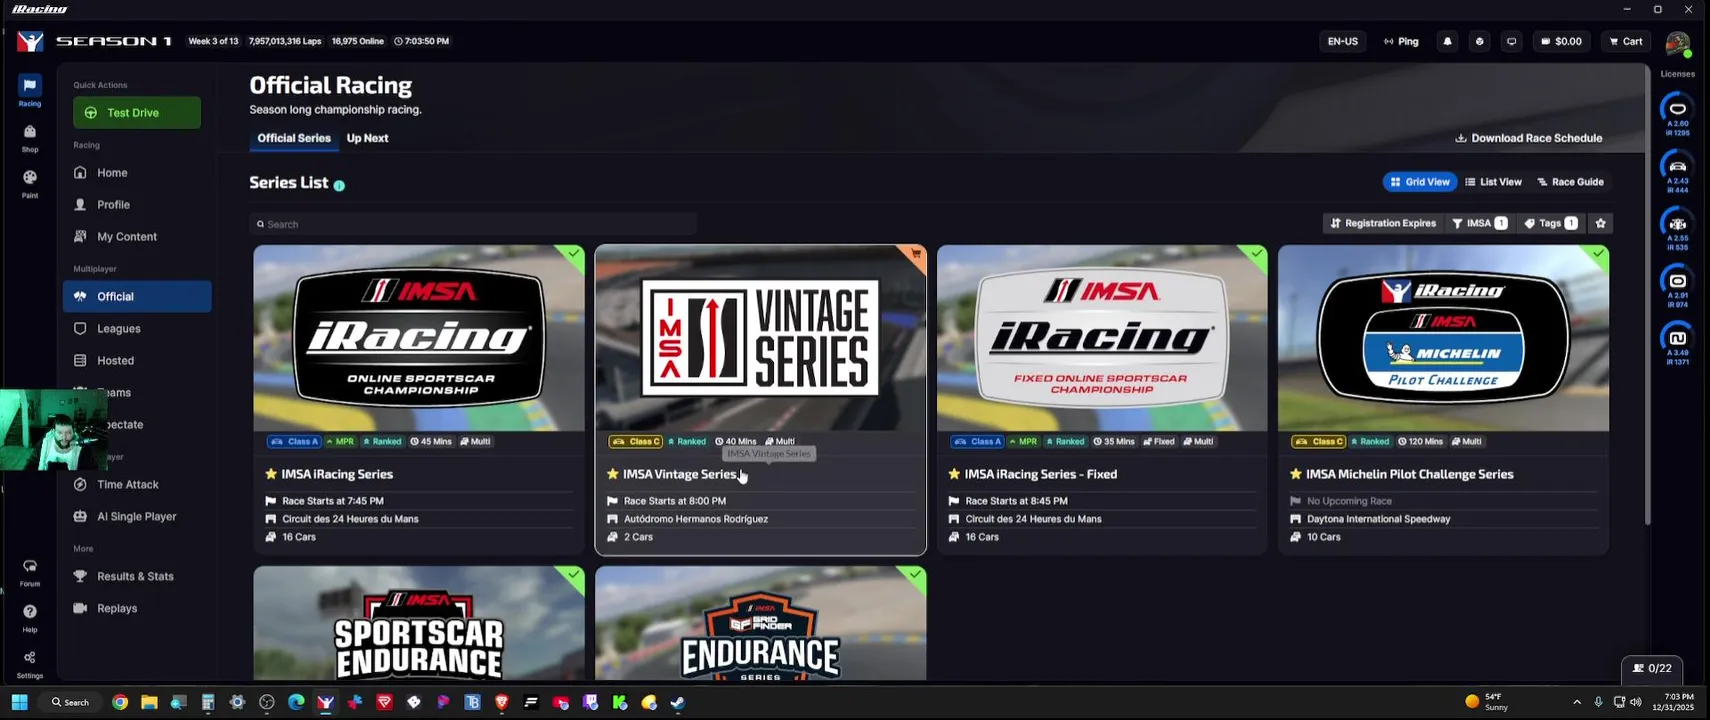Open Leagues in the sidebar

pos(137,329)
